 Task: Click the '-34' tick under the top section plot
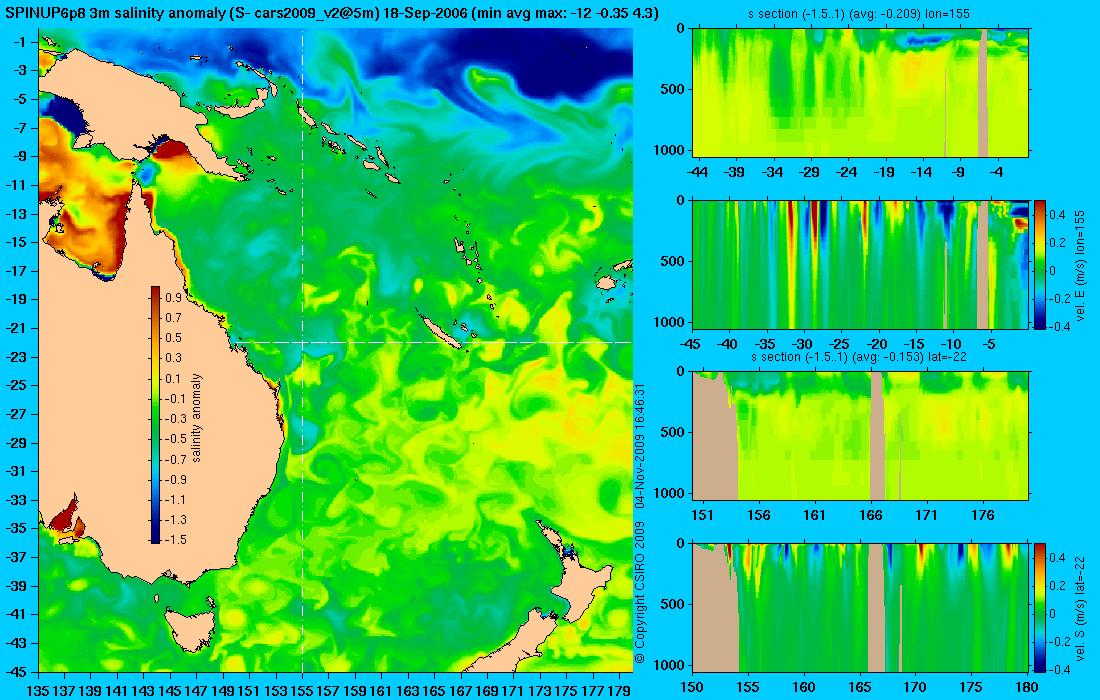click(x=772, y=172)
